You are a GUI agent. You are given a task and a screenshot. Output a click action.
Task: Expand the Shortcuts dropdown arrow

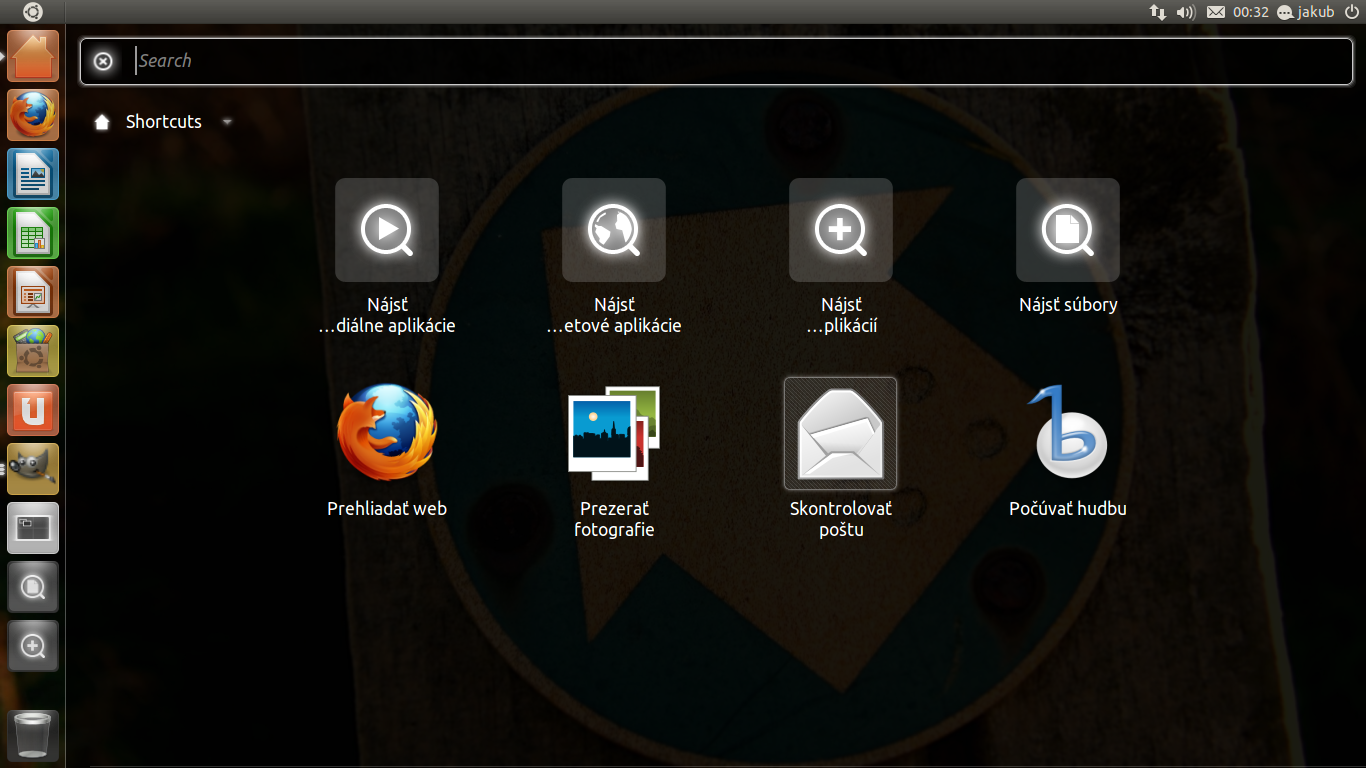(x=227, y=122)
